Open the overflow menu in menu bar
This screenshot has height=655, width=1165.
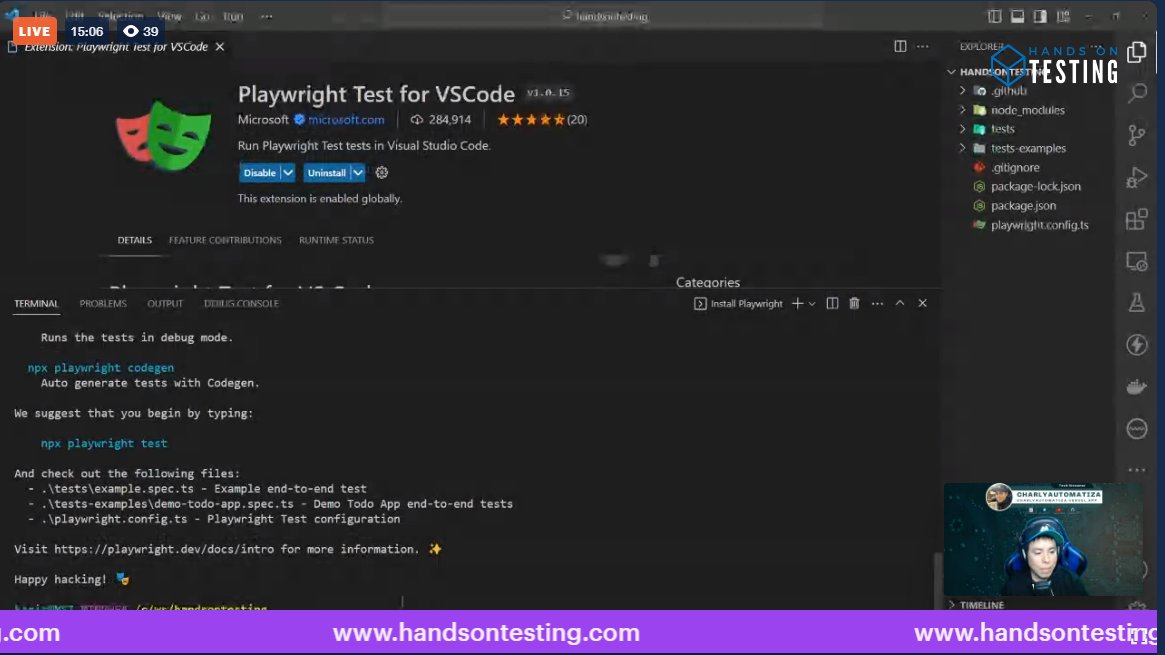tap(267, 16)
